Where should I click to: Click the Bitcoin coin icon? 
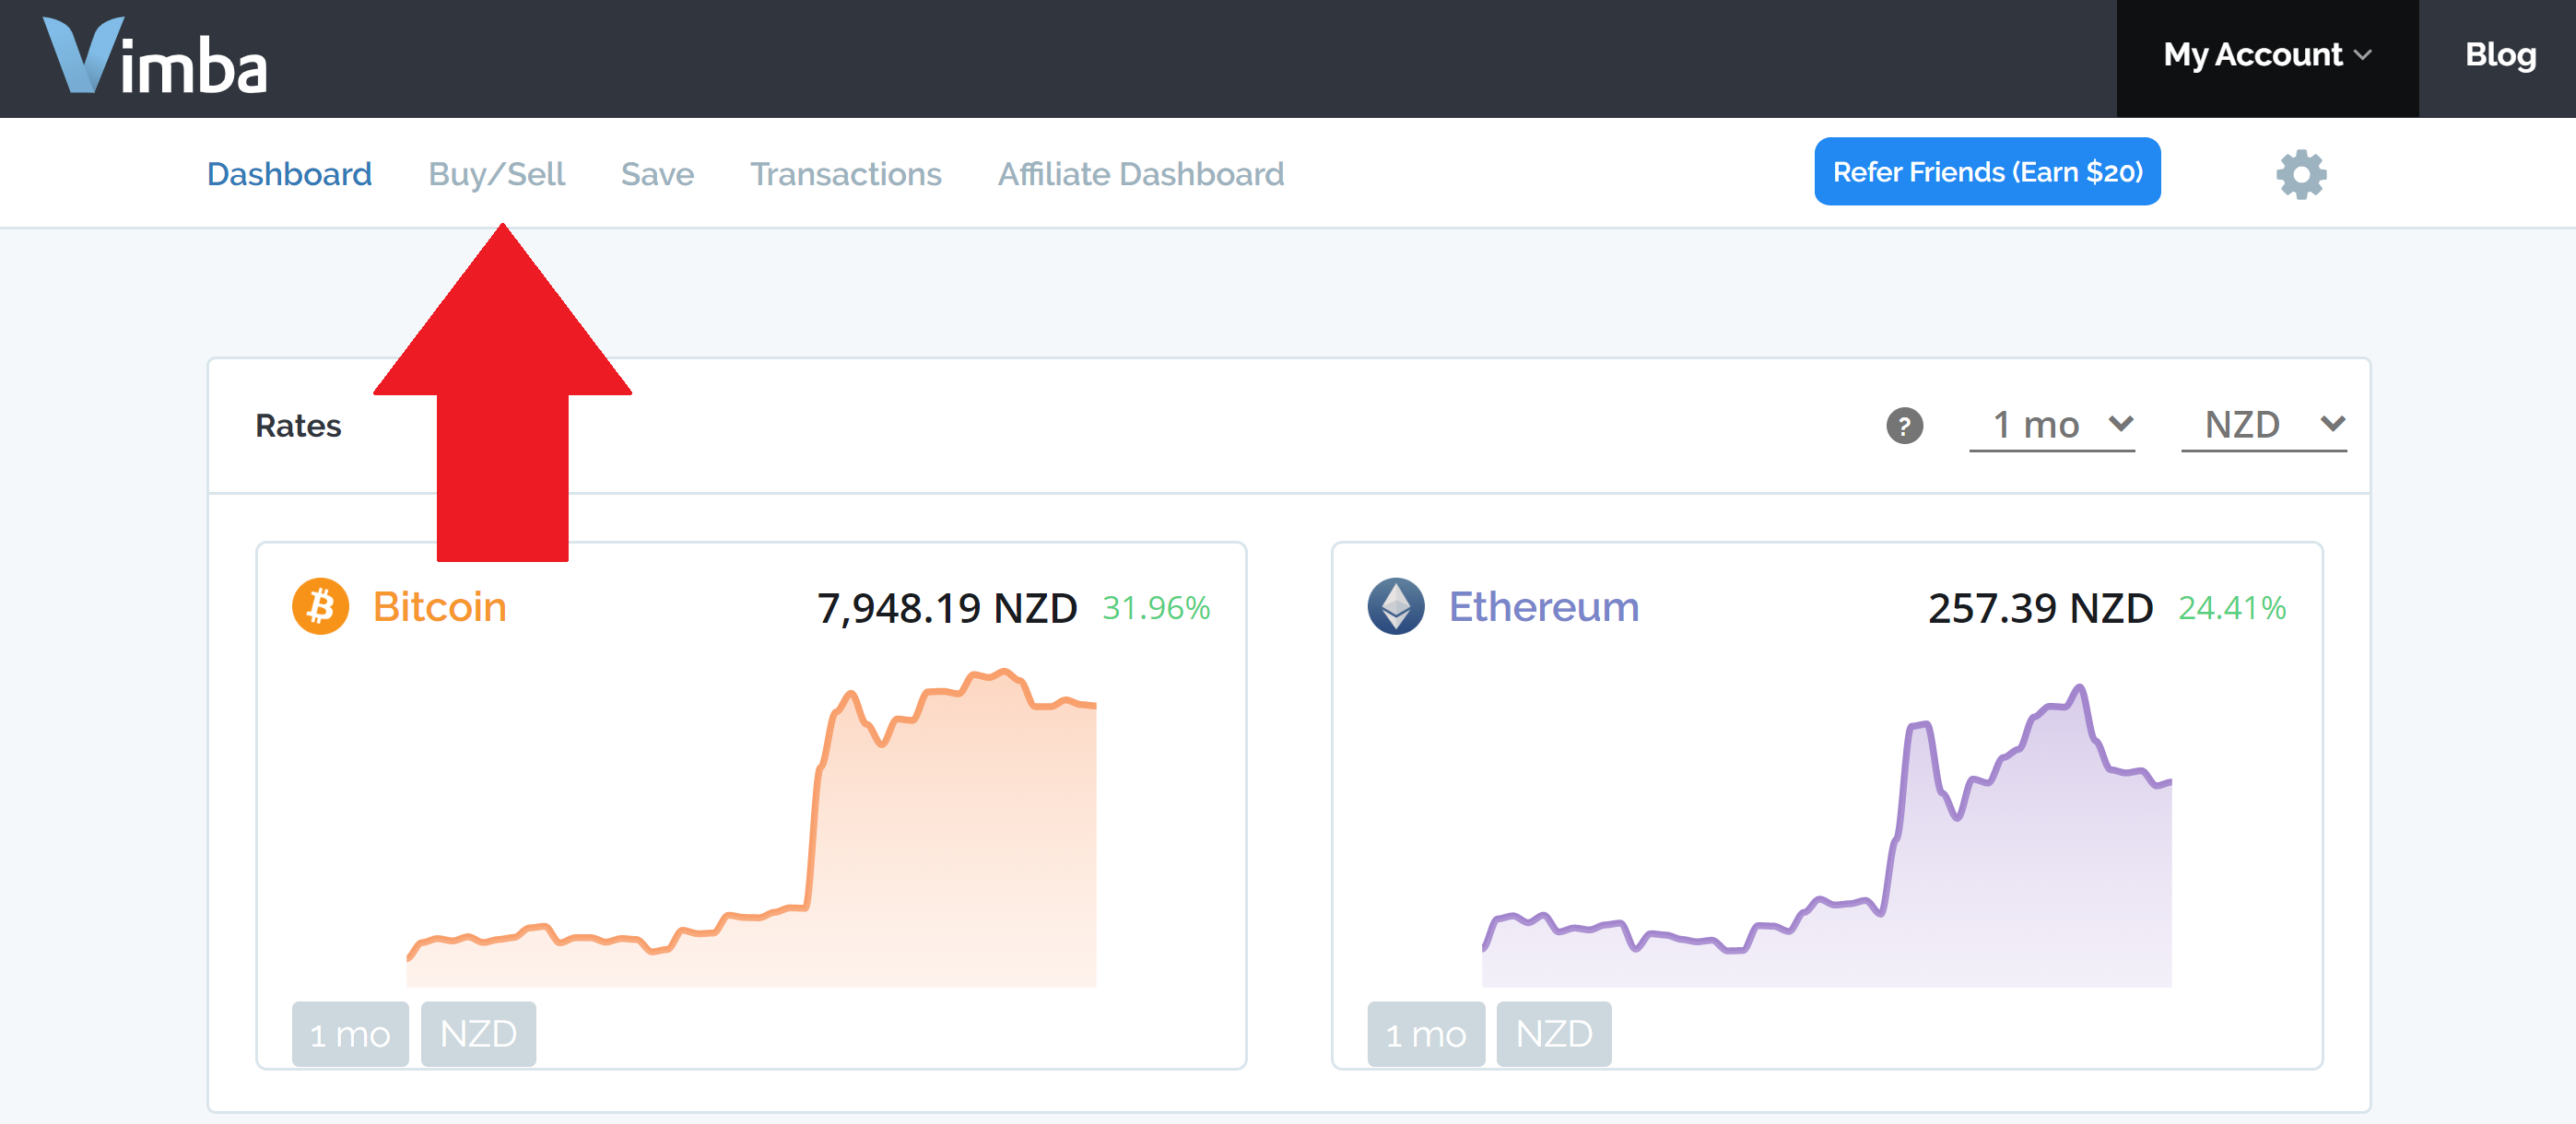(320, 606)
